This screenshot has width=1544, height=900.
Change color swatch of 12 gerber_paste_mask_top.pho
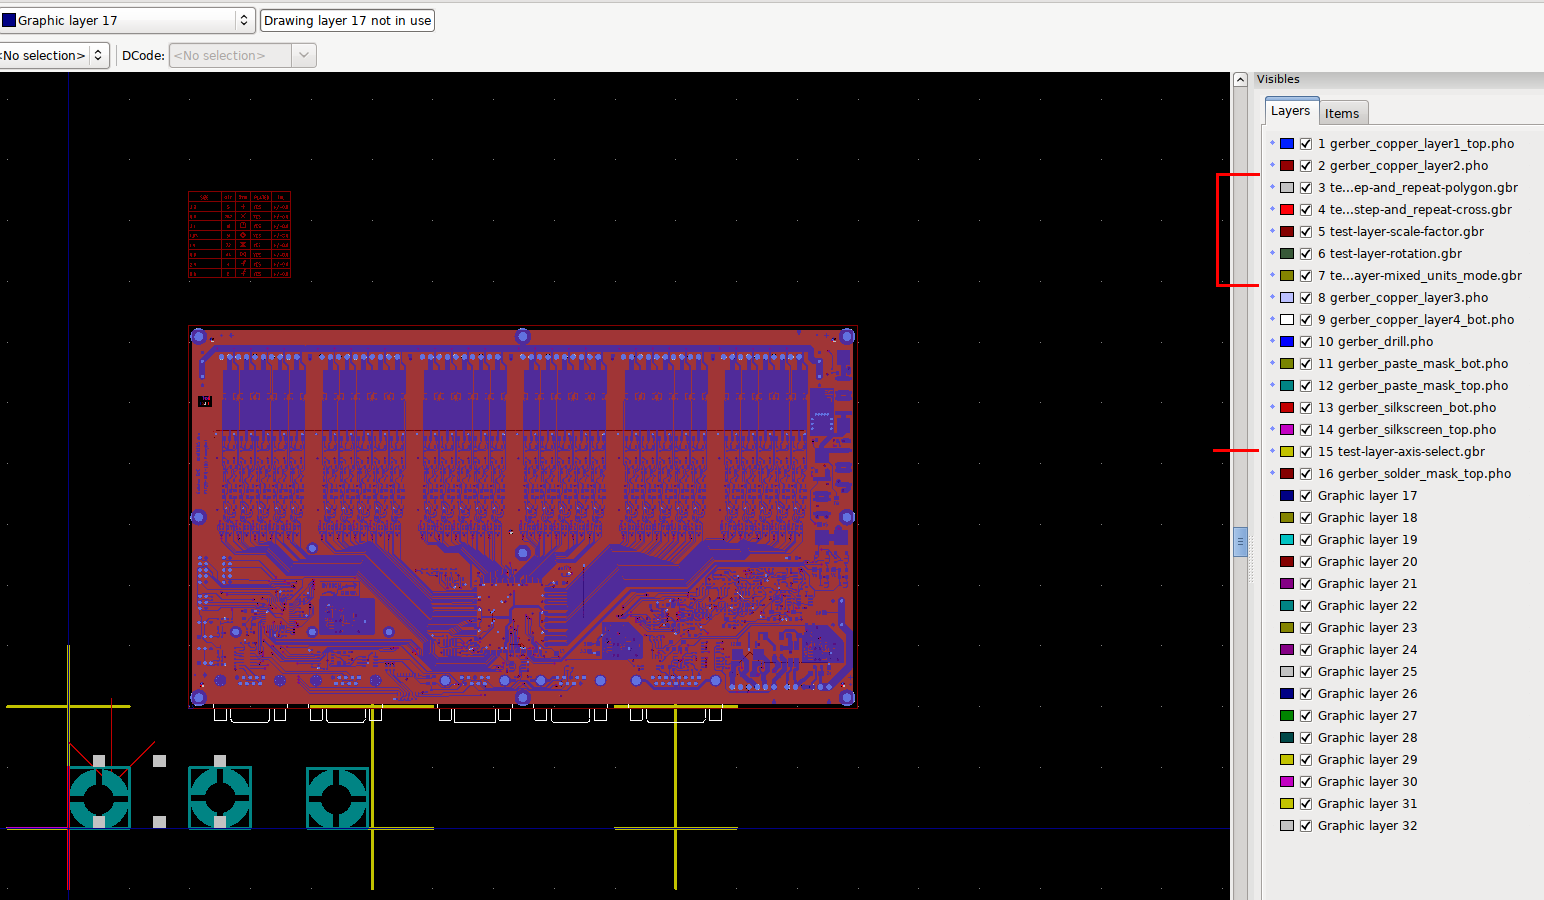(1287, 386)
